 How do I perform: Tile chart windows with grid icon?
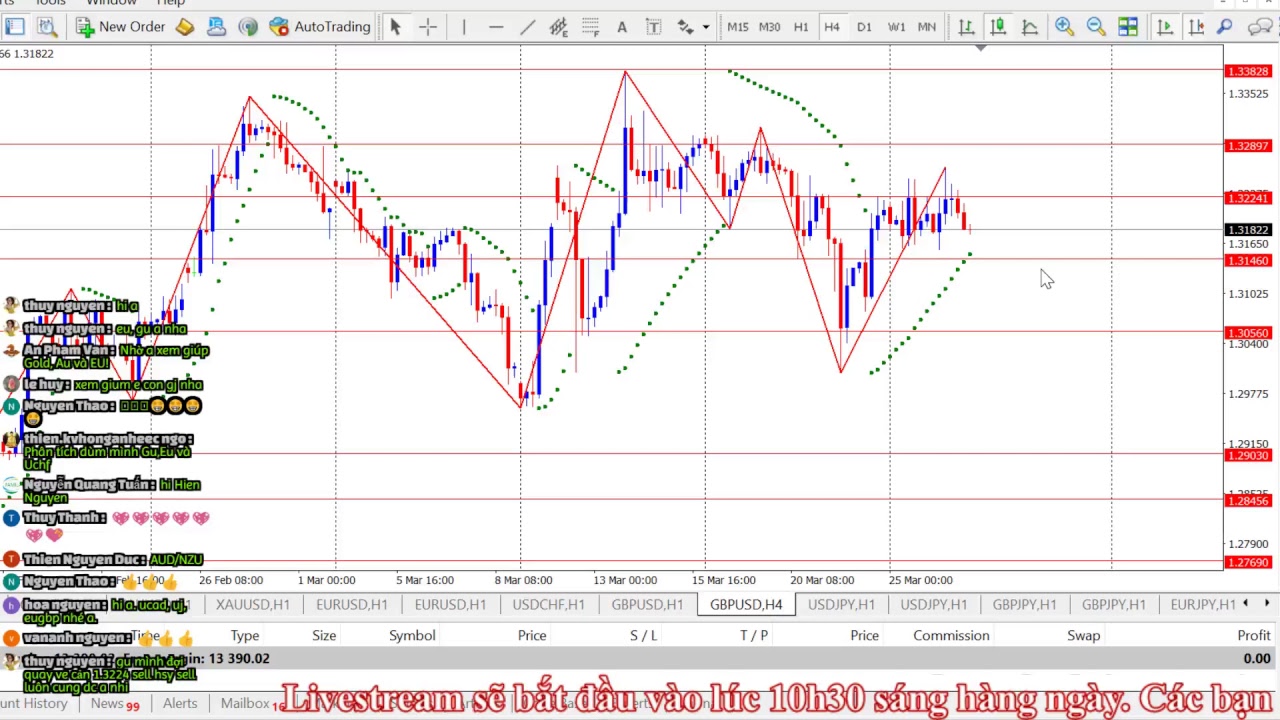click(x=1128, y=27)
